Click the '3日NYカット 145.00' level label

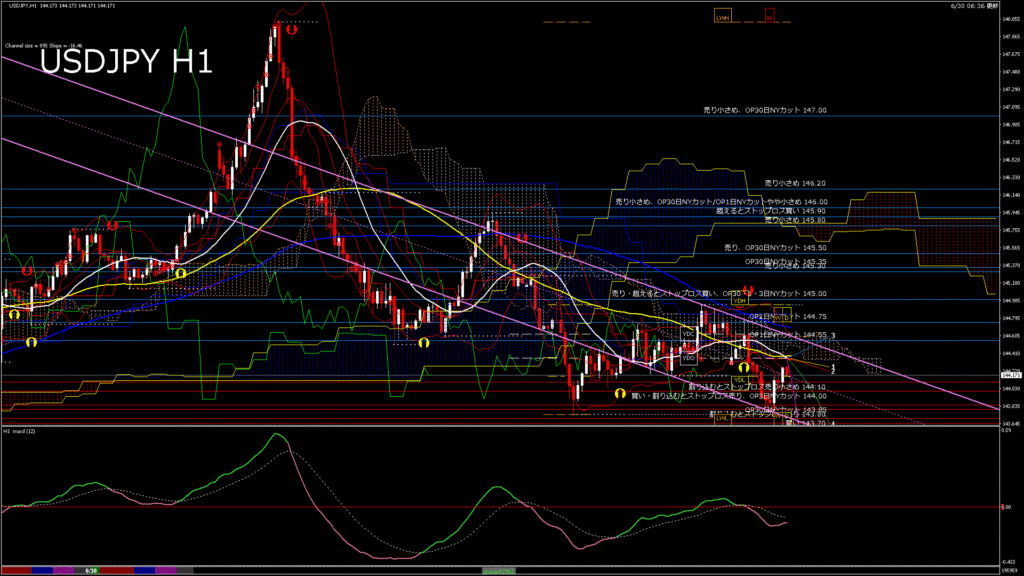pyautogui.click(x=793, y=294)
